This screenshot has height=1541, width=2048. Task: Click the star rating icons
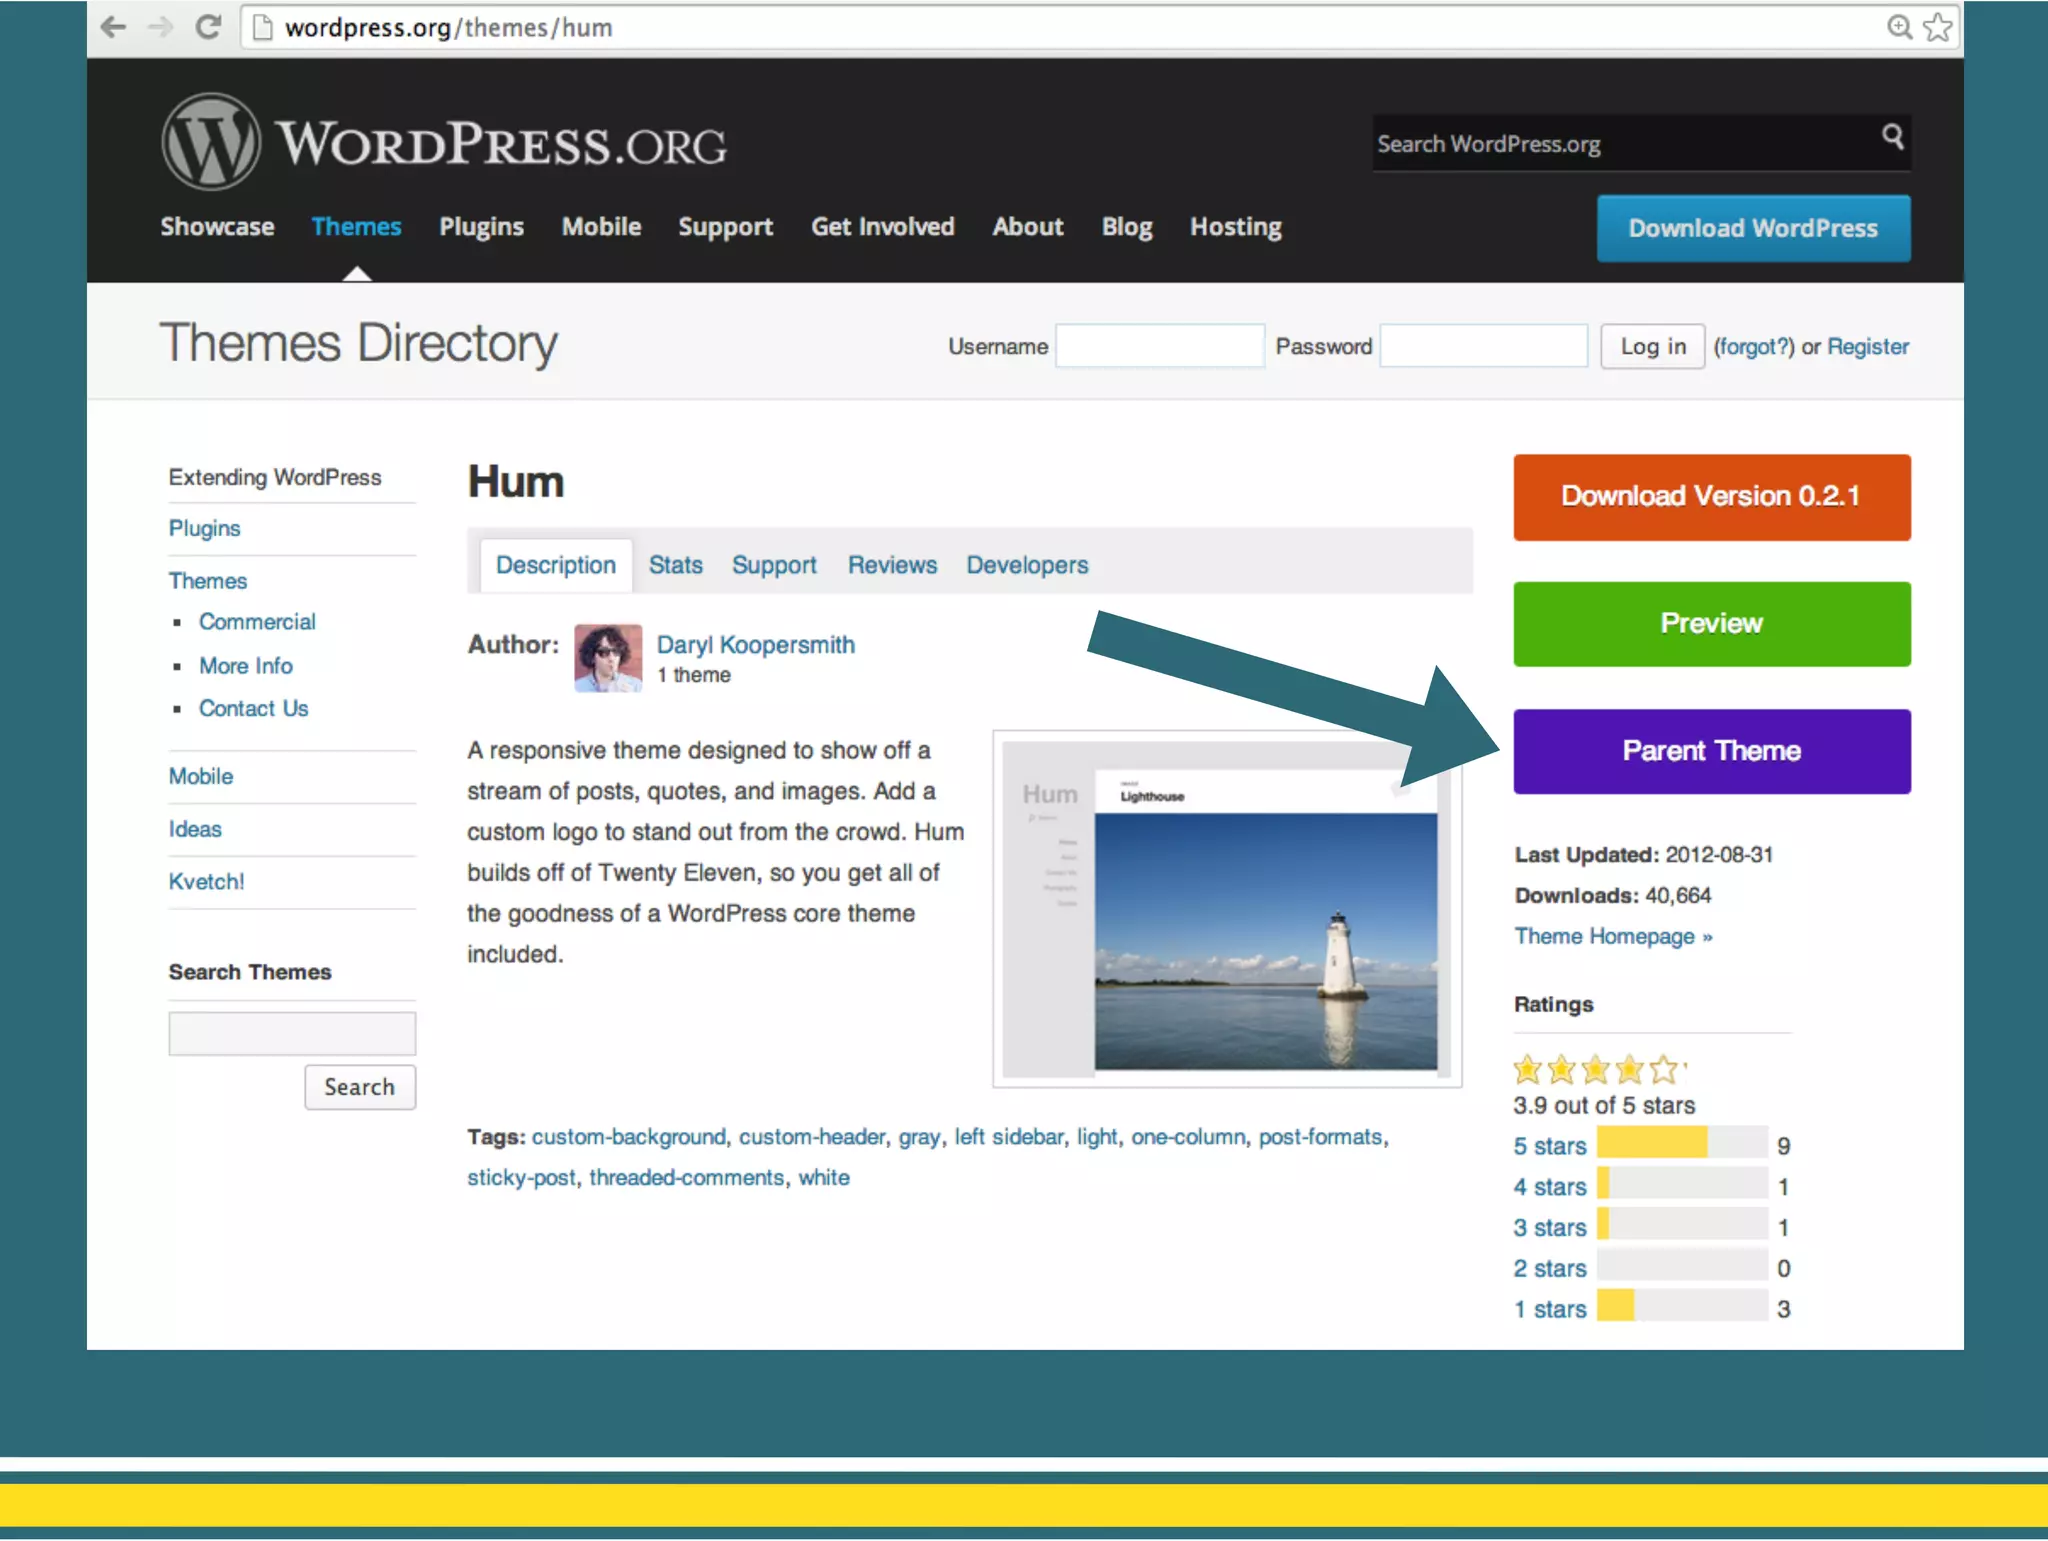coord(1596,1070)
